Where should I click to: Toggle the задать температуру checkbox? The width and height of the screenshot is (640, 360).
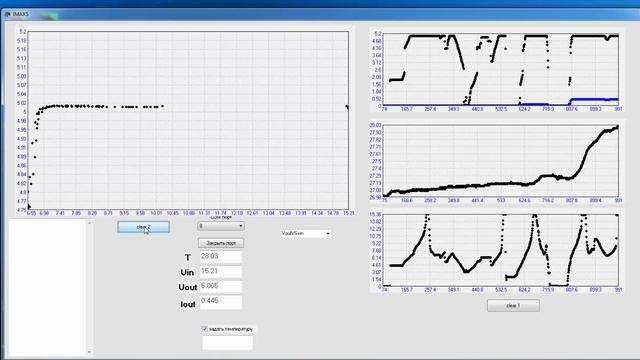pyautogui.click(x=204, y=329)
